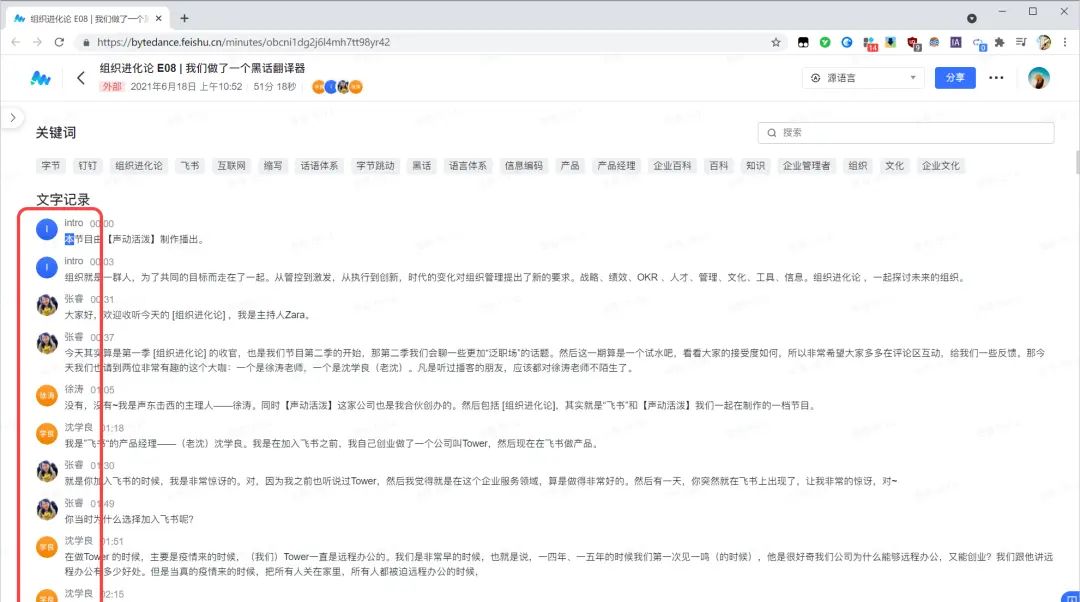The height and width of the screenshot is (602, 1080).
Task: Select the 产品 keyword tag
Action: [x=570, y=165]
